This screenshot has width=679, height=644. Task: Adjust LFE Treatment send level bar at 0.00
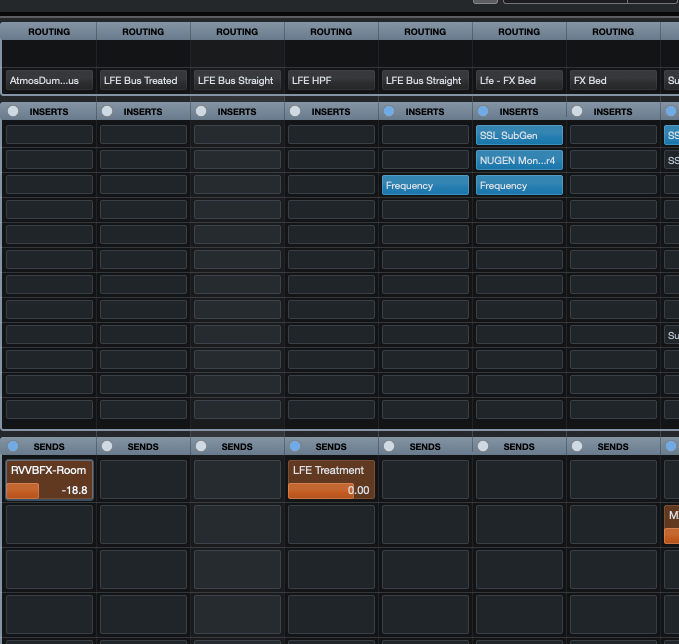point(331,491)
